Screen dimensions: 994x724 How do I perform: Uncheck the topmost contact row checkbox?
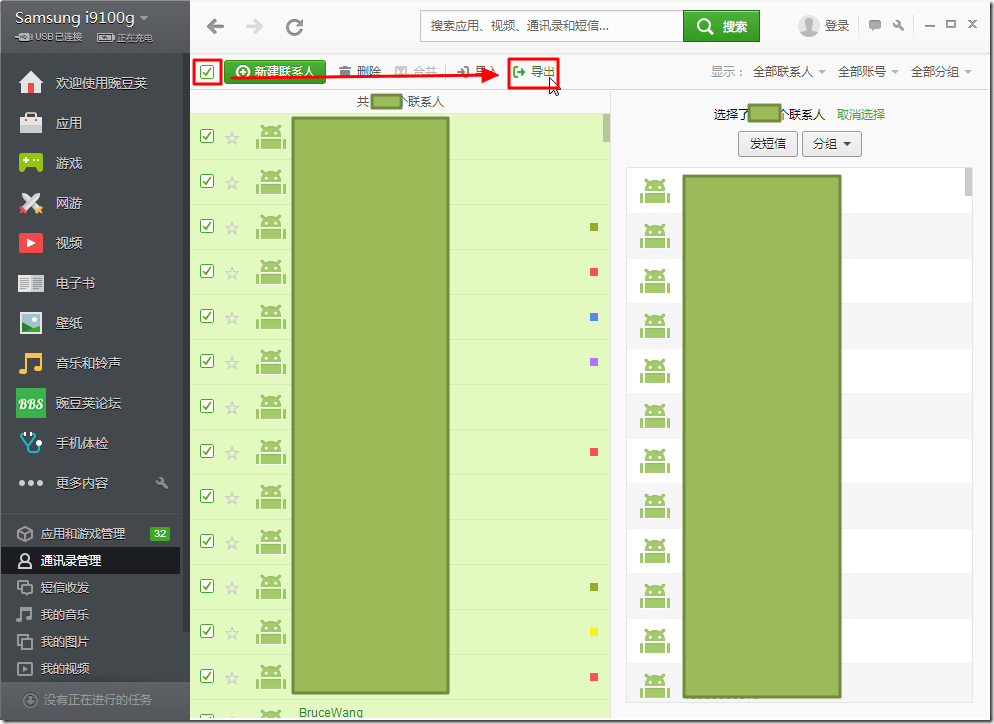tap(207, 136)
